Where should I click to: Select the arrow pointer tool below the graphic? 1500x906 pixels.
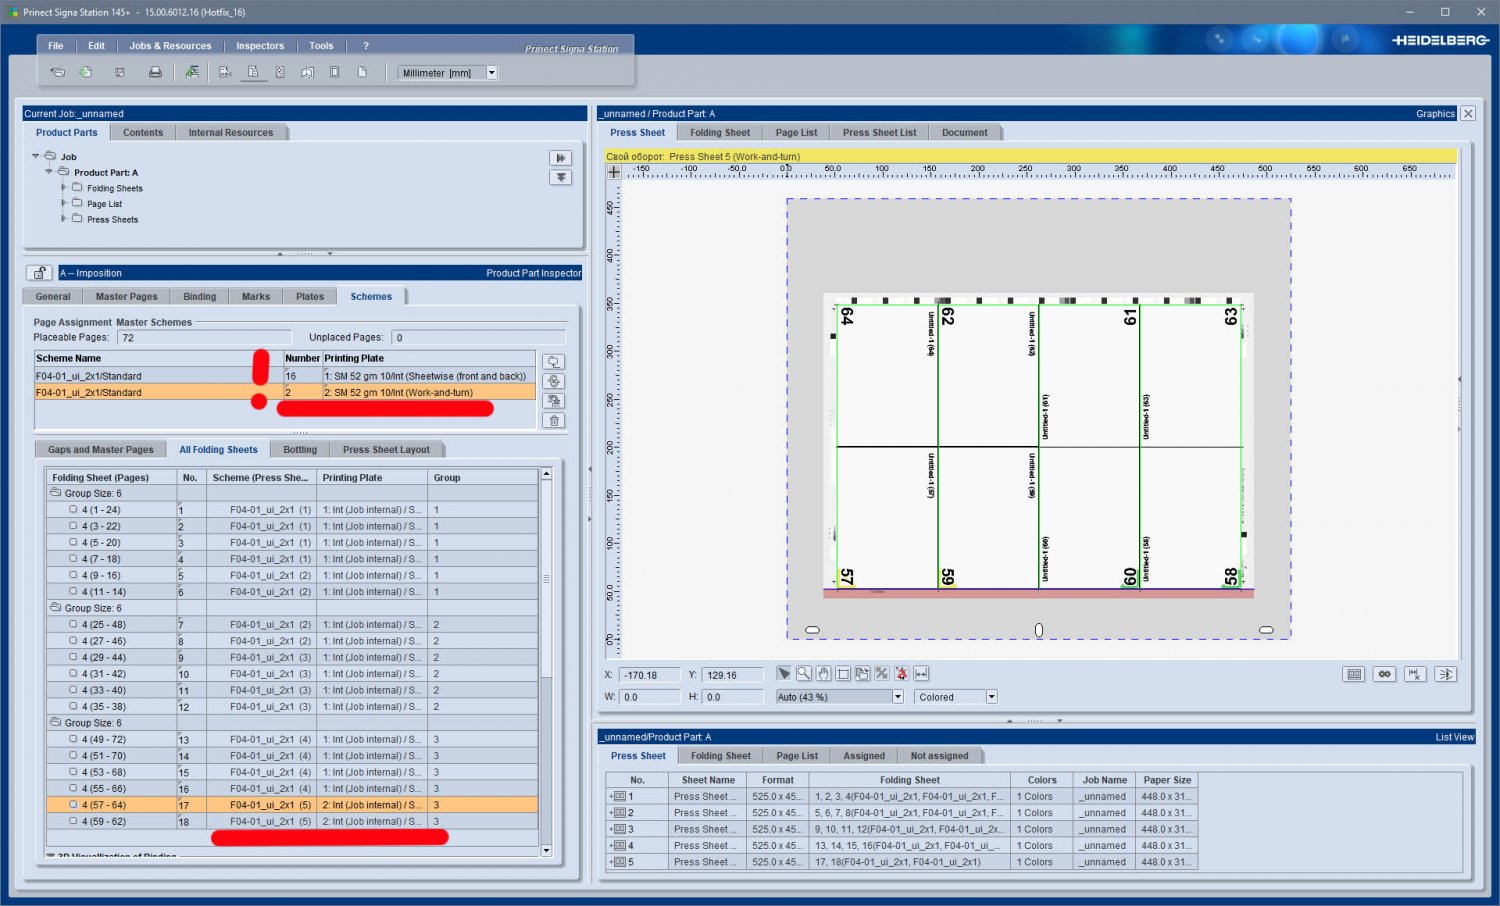click(784, 674)
